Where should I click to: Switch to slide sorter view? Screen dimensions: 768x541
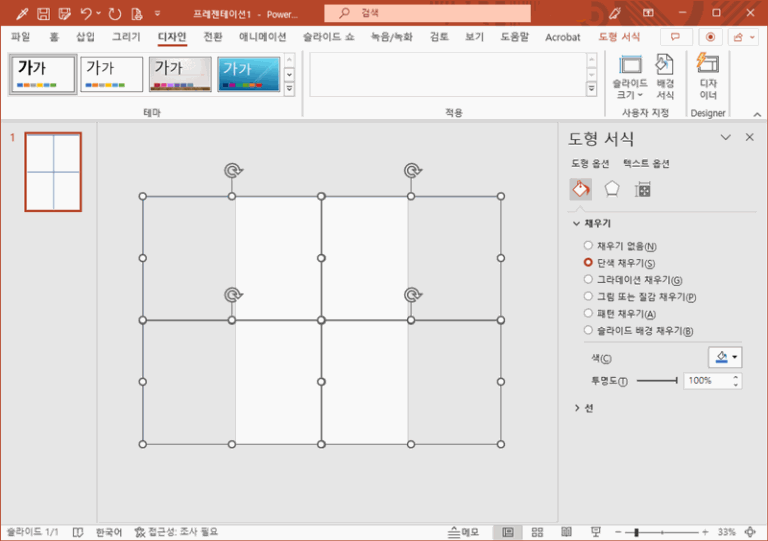(537, 532)
